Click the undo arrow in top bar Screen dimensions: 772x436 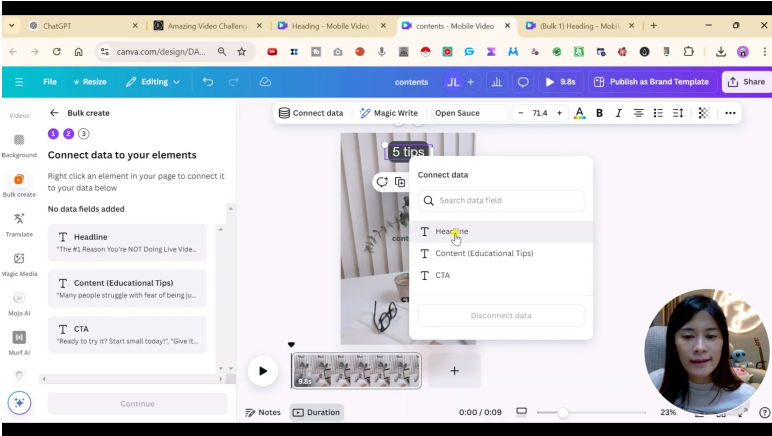208,82
